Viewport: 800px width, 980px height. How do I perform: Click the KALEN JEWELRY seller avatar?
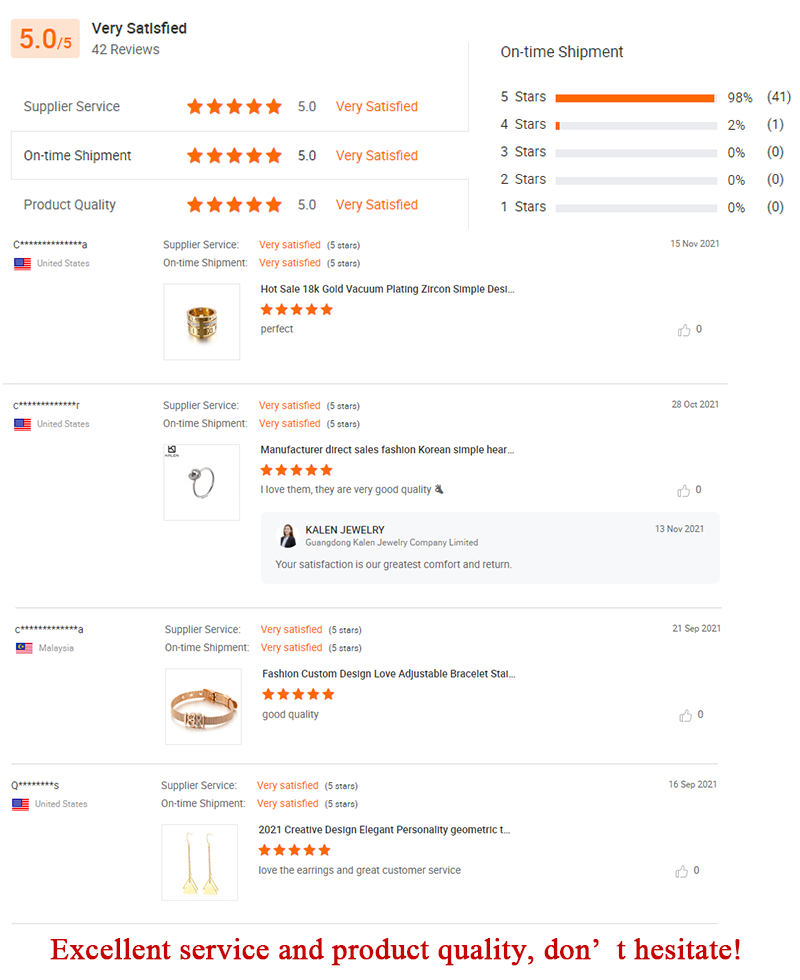288,535
